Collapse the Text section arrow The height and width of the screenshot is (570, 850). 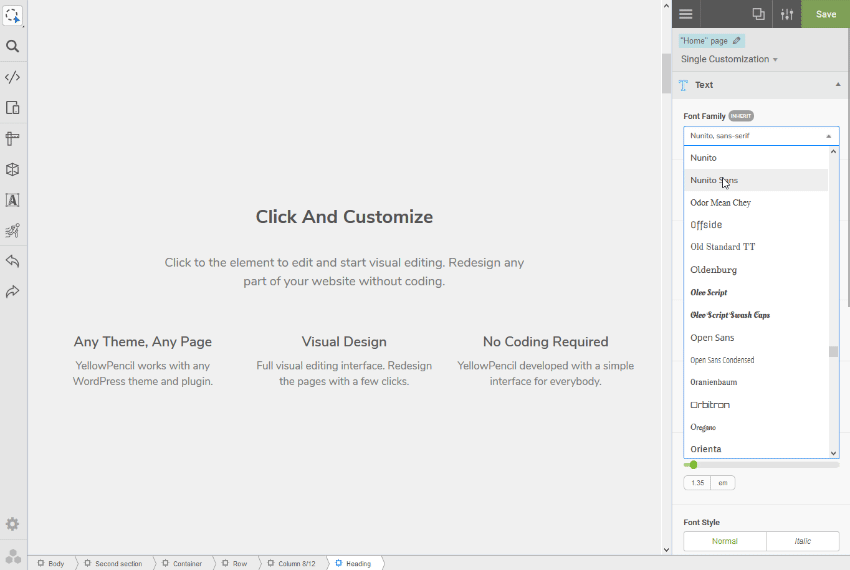click(x=838, y=85)
